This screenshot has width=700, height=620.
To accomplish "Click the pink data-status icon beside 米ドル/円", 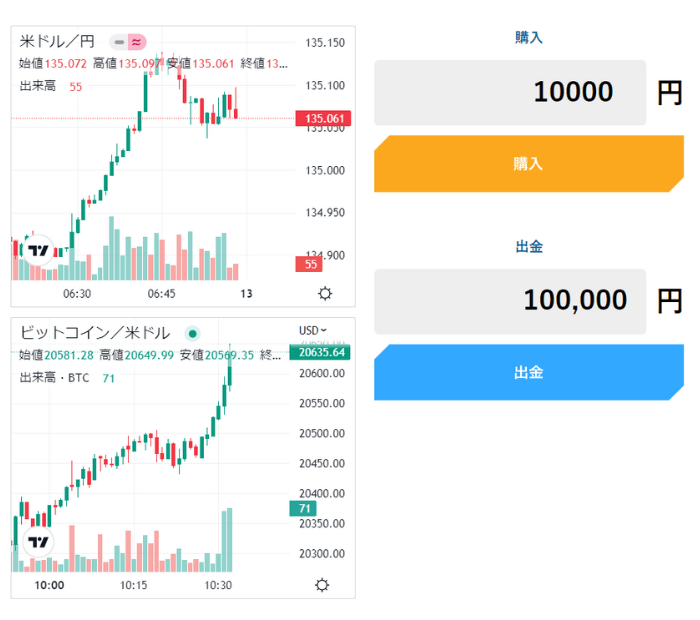I will pyautogui.click(x=137, y=42).
